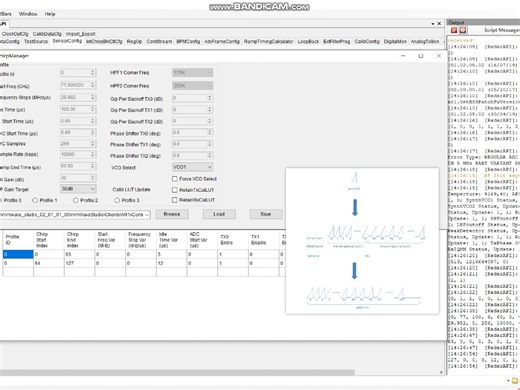Image resolution: width=520 pixels, height=390 pixels.
Task: Maximize the ChirpManager window
Action: coord(421,56)
